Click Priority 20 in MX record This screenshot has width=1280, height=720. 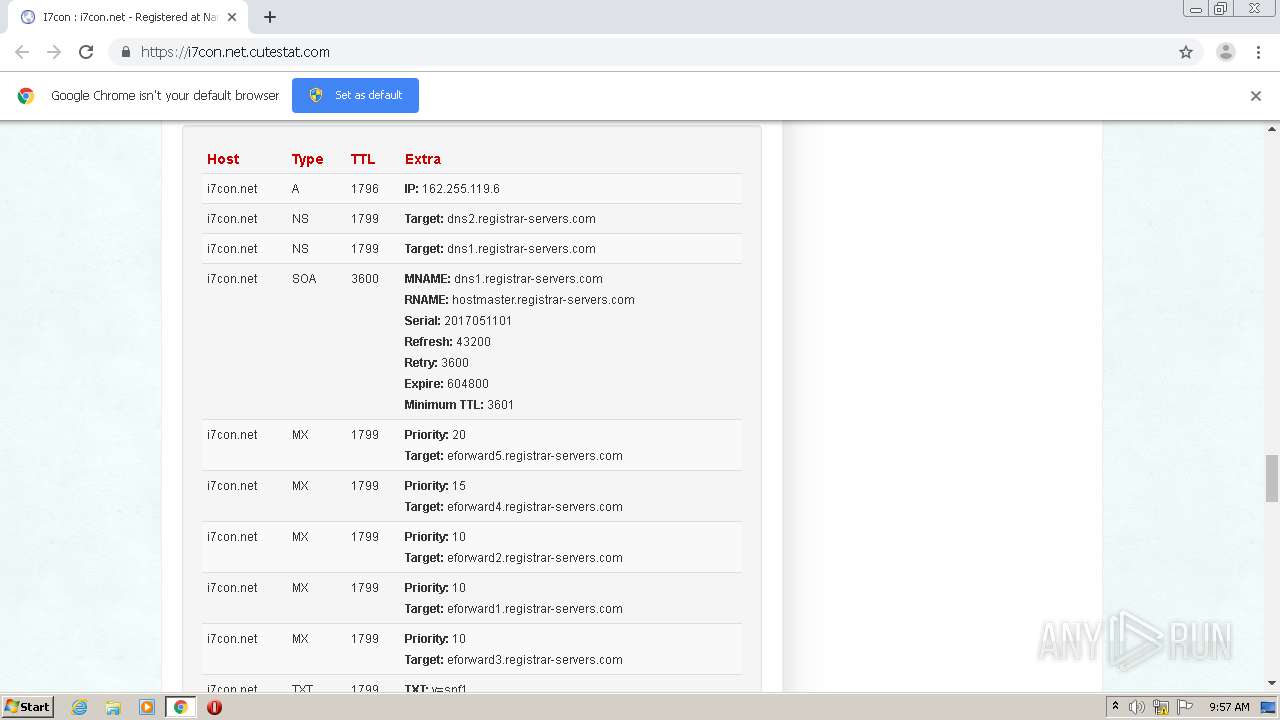pyautogui.click(x=435, y=435)
